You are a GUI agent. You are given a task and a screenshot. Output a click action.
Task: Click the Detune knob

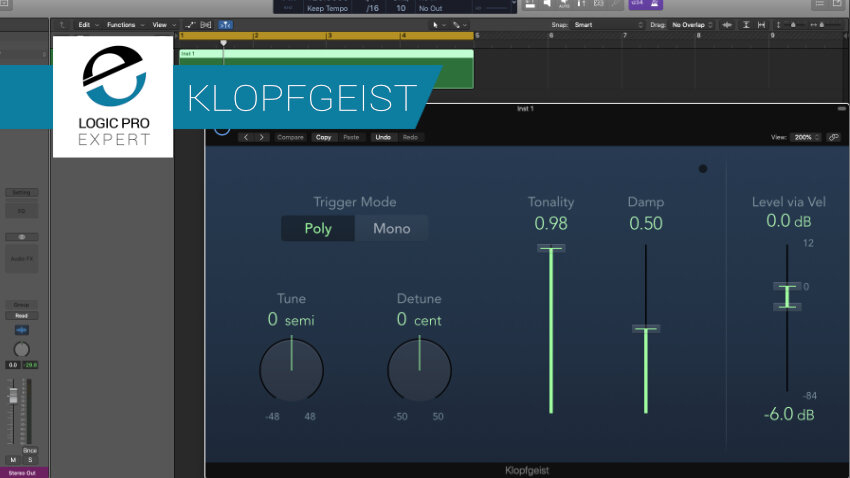click(420, 370)
